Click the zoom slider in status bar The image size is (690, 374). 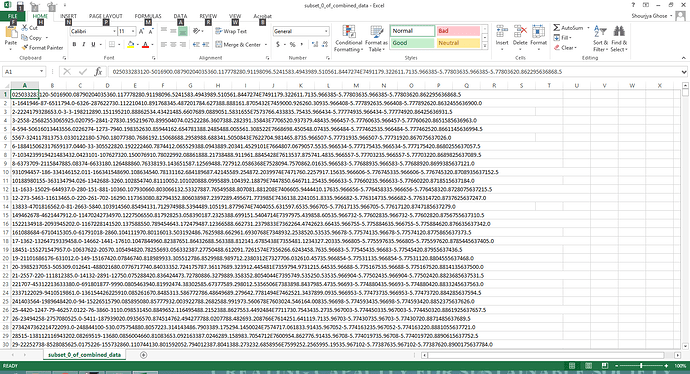(641, 366)
